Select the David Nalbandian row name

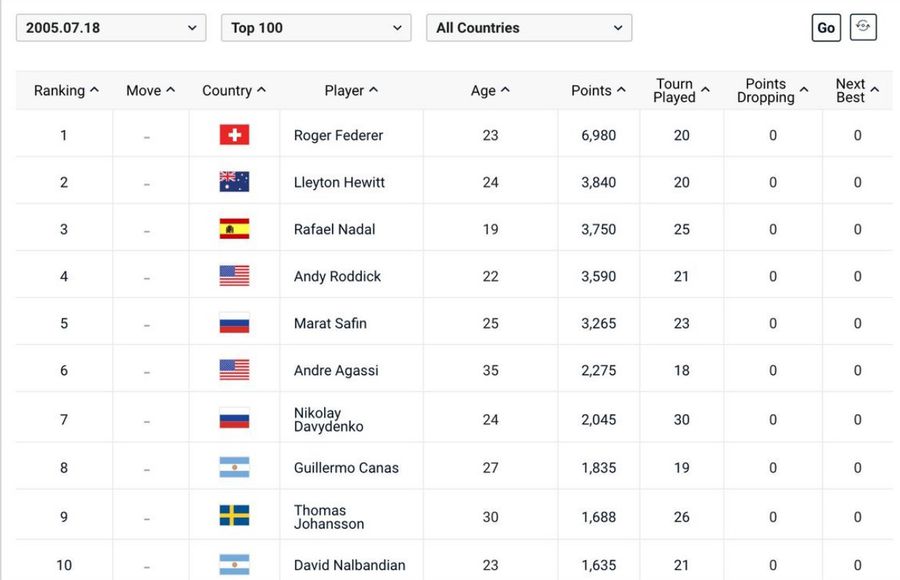[349, 565]
